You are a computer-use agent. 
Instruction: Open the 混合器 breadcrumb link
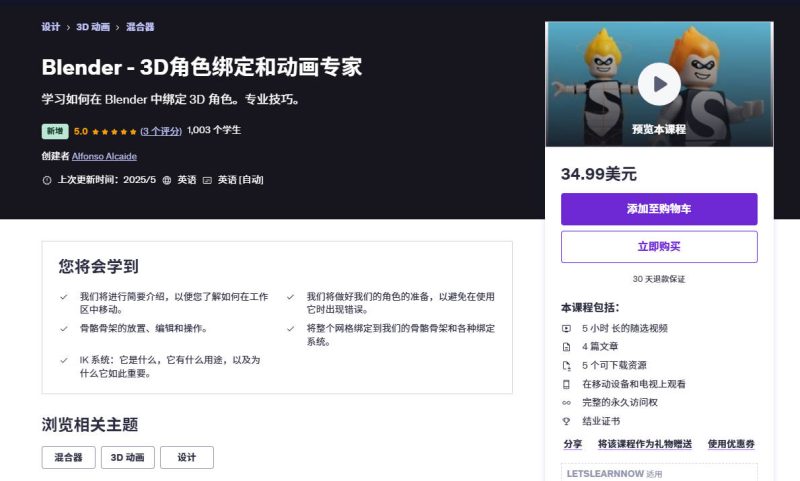coord(140,27)
